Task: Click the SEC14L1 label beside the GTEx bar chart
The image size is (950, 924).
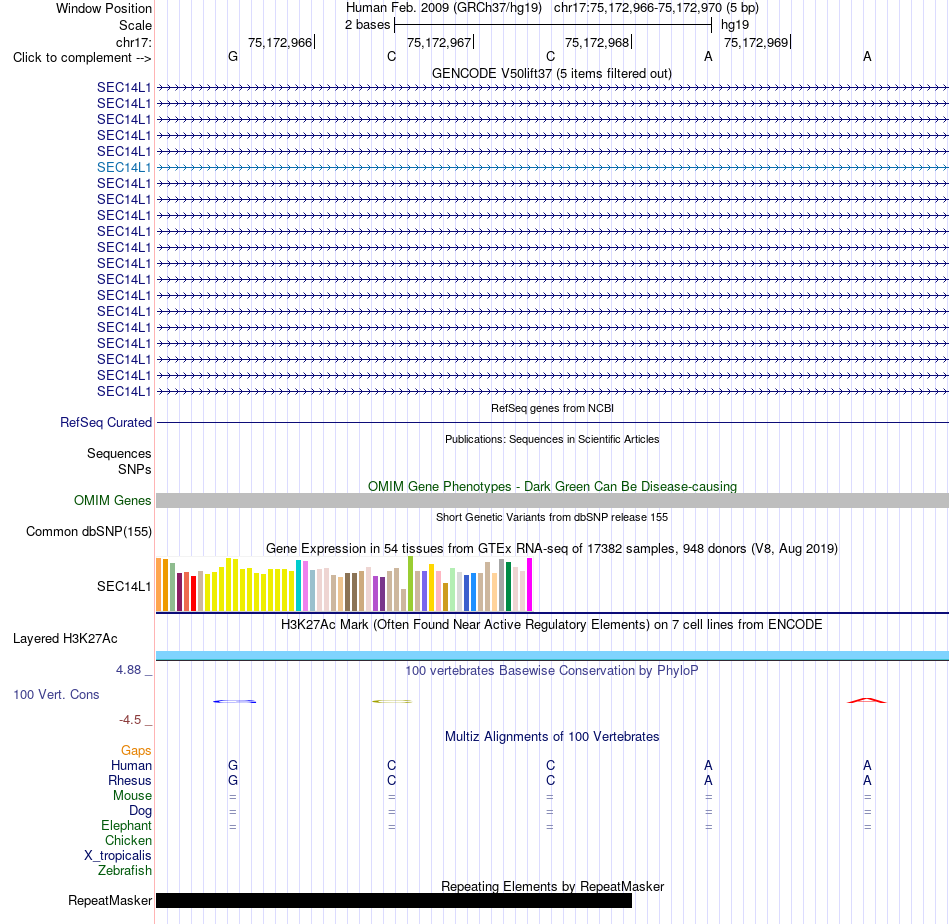Action: tap(124, 586)
